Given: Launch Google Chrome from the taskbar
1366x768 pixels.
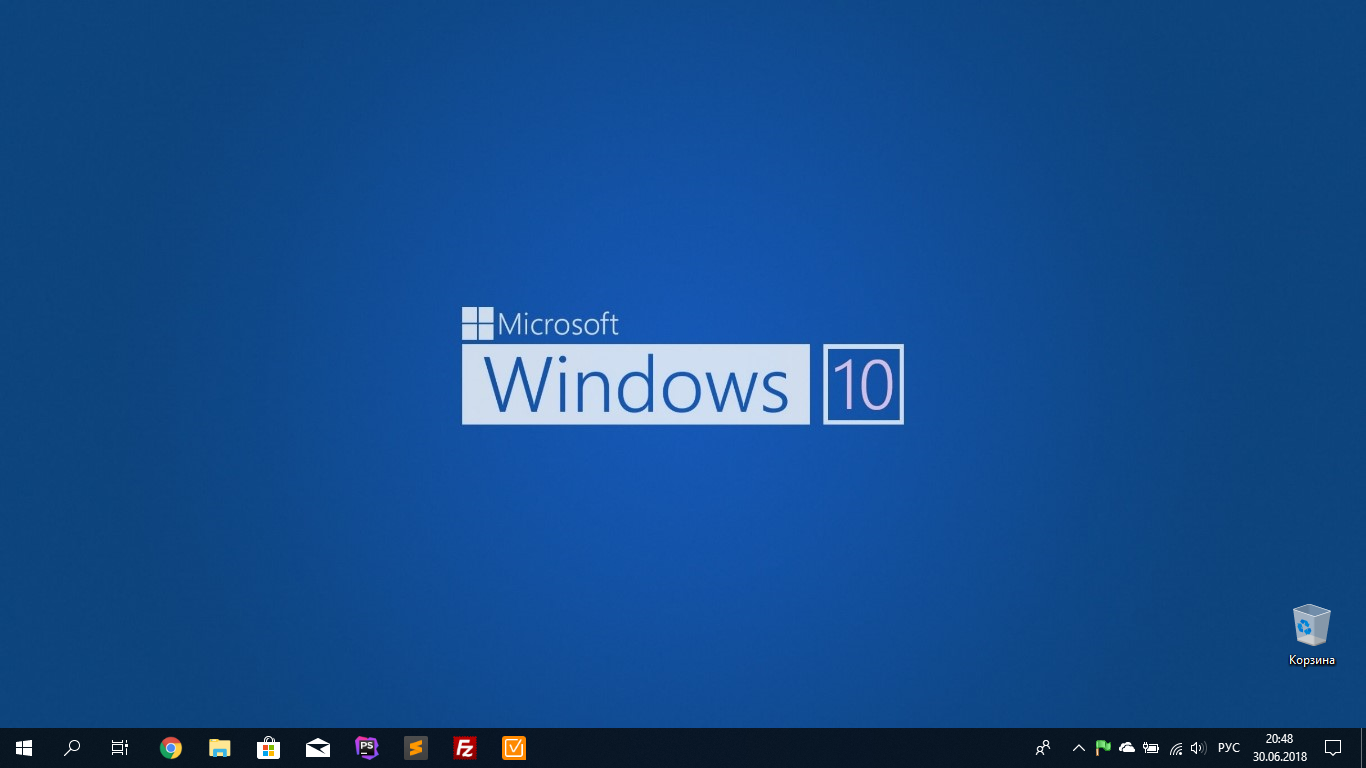Looking at the screenshot, I should click(171, 748).
